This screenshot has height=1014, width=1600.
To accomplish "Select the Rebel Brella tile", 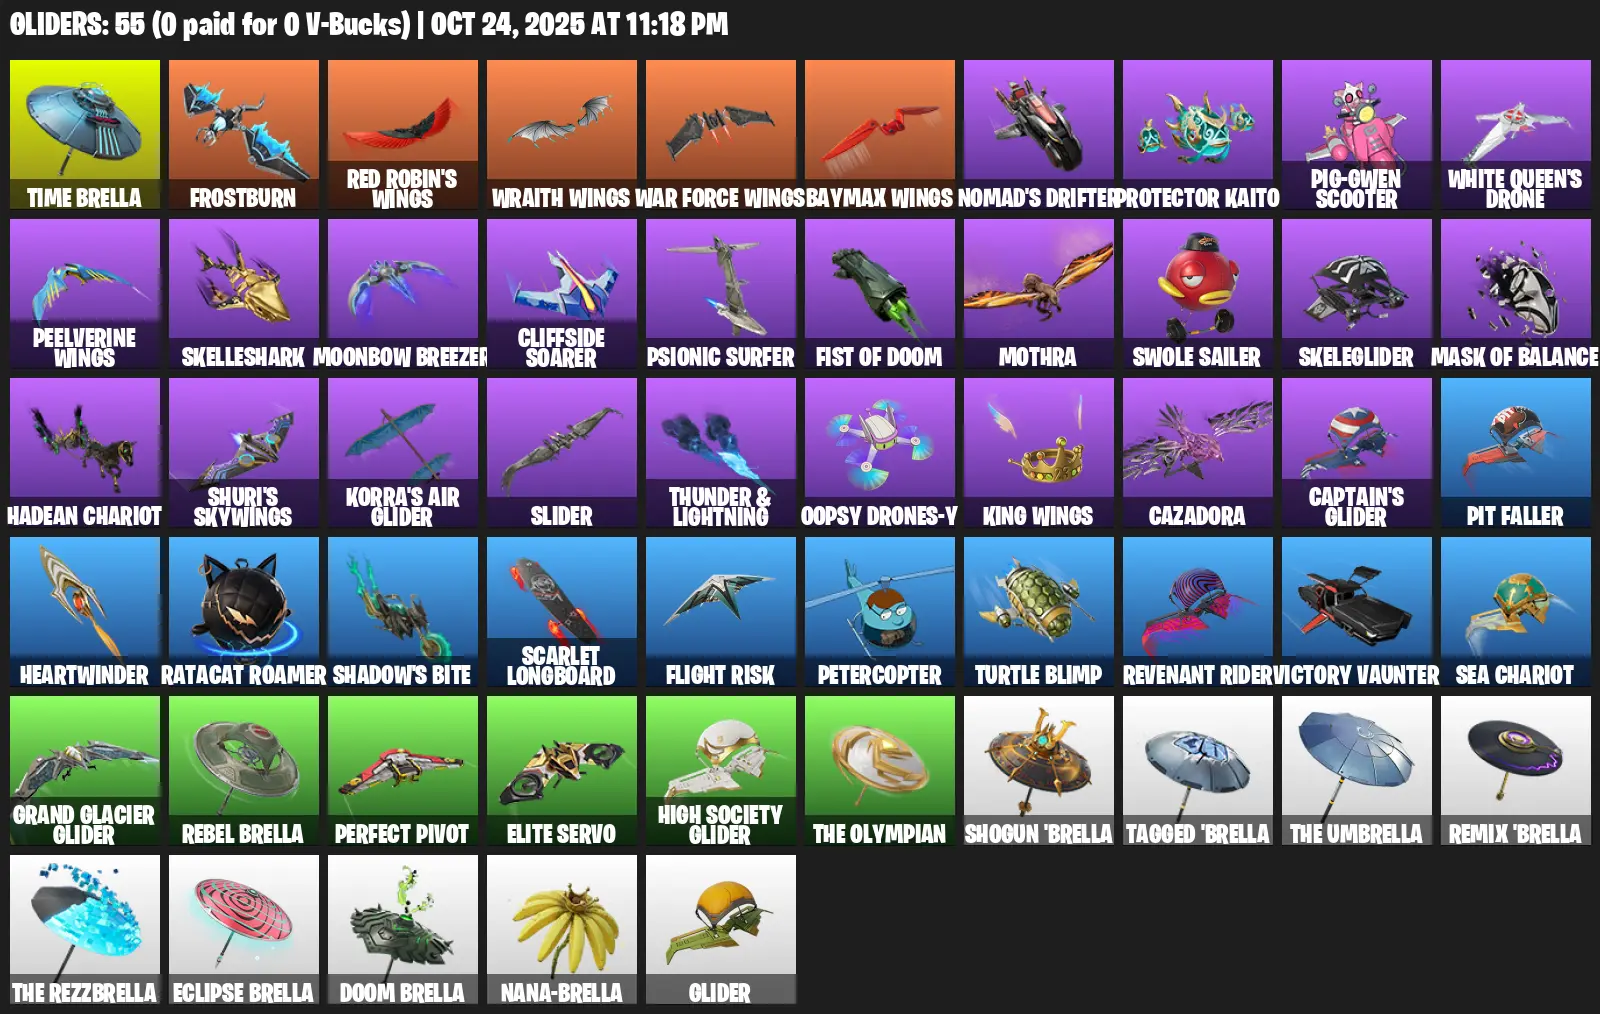I will 244,770.
